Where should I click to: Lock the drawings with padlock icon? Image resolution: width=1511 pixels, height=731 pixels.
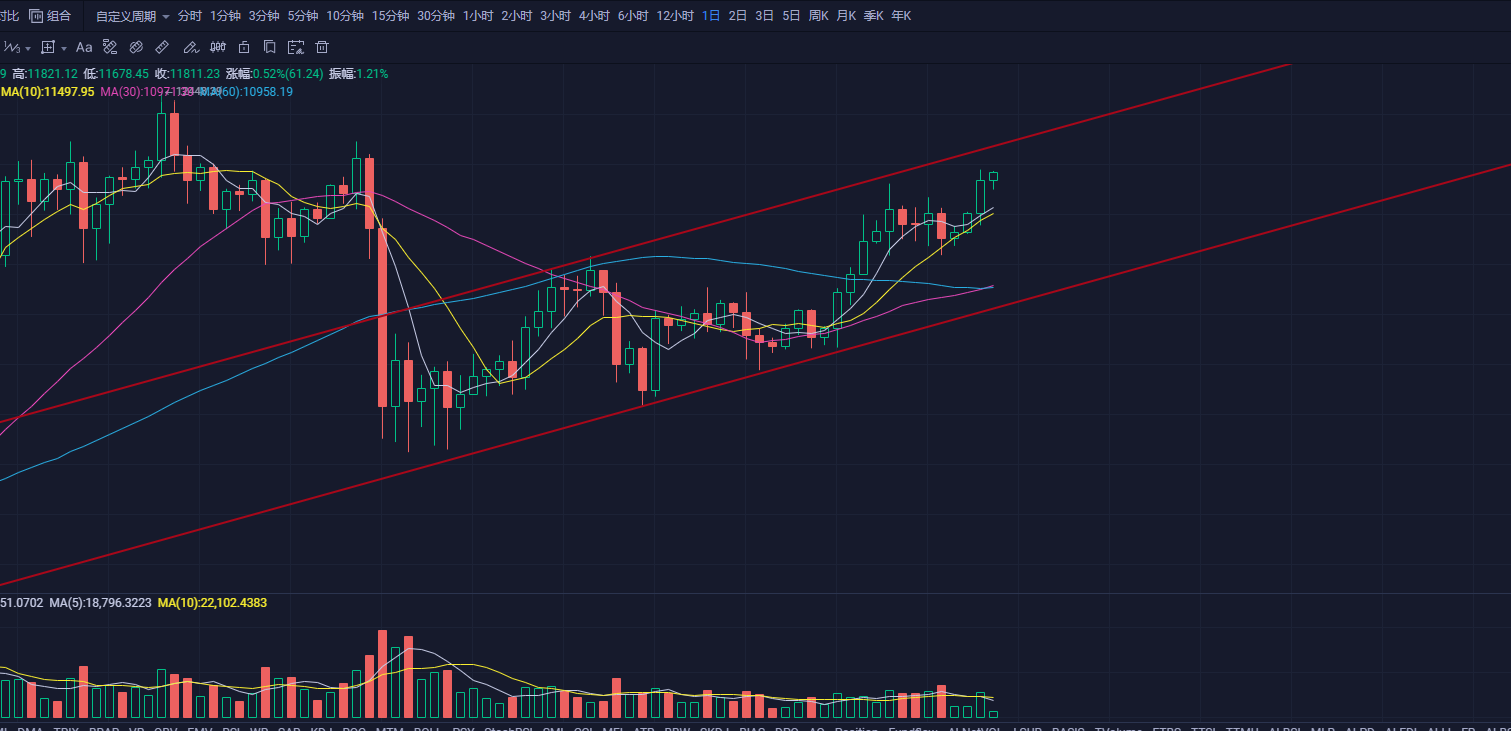click(x=243, y=47)
